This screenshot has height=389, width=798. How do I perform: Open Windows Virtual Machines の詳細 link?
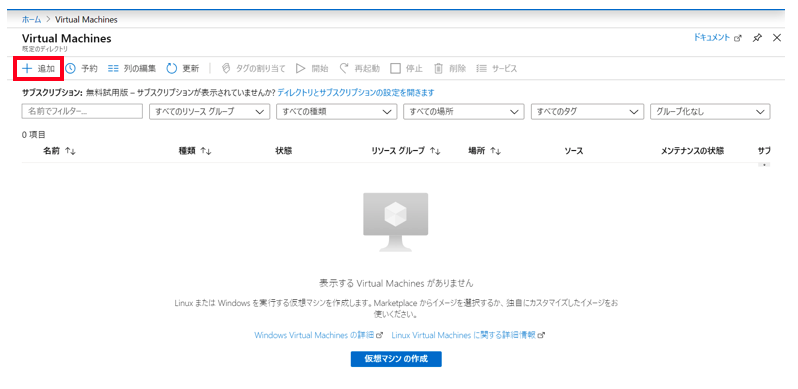(319, 335)
